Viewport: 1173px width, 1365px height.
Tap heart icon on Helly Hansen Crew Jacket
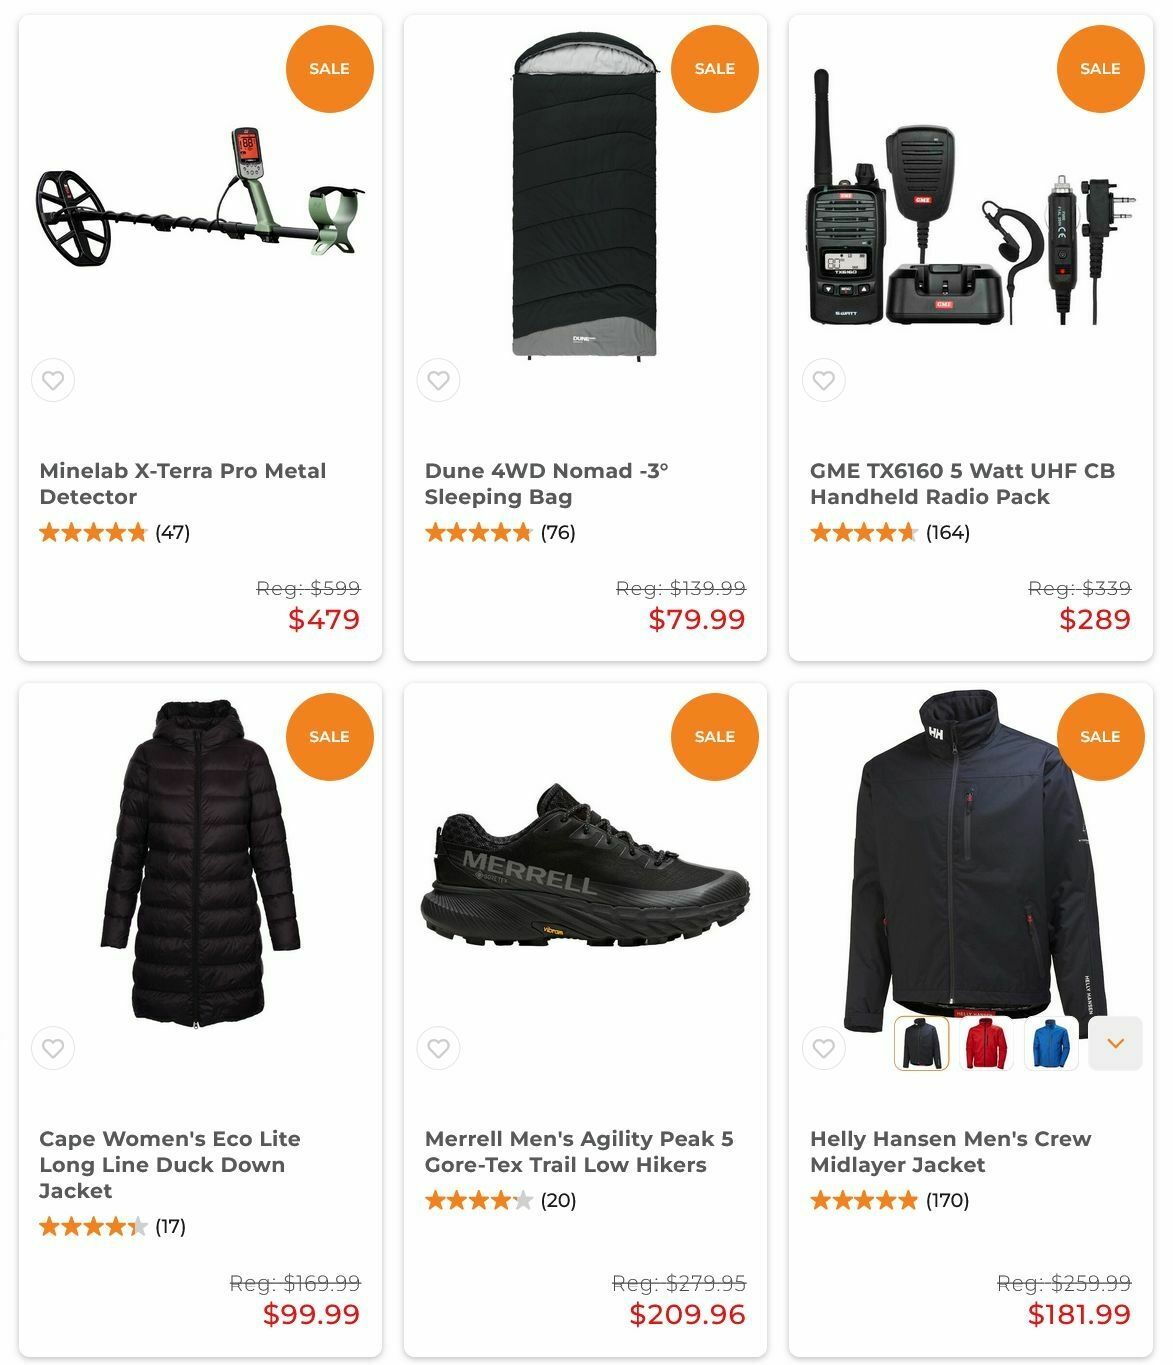click(x=824, y=1048)
